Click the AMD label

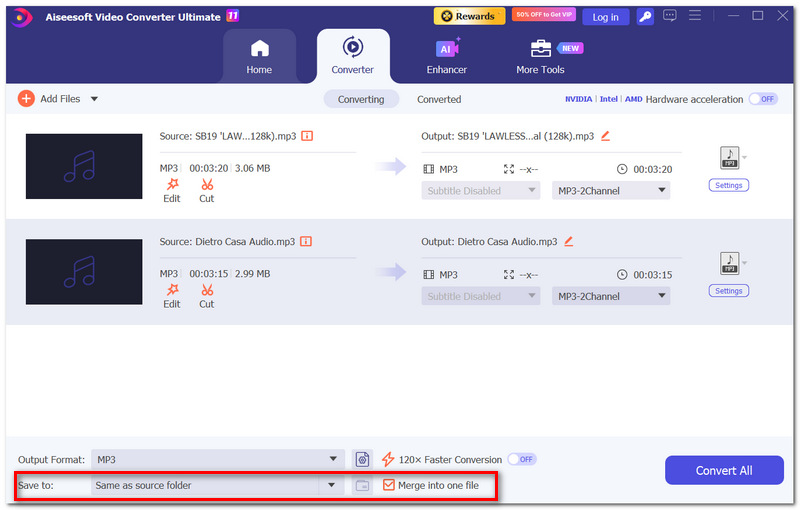point(634,99)
